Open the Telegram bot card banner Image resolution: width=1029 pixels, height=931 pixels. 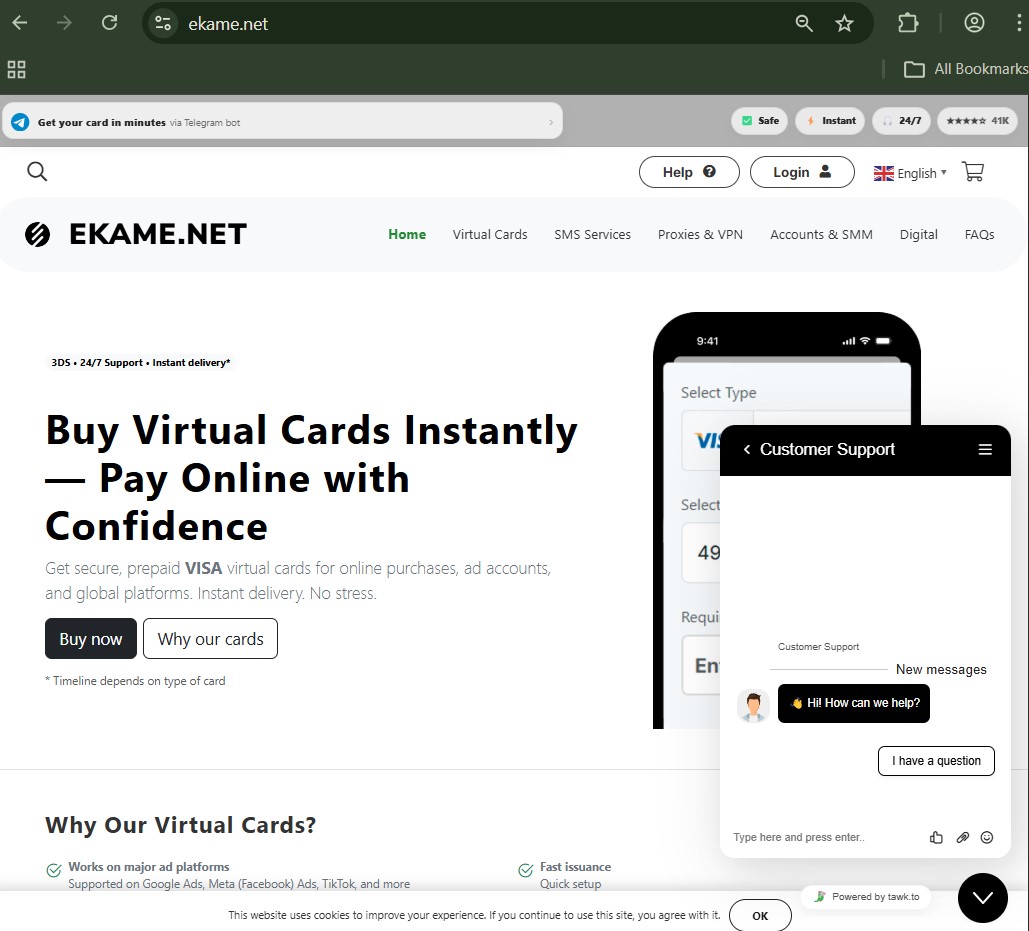point(281,120)
